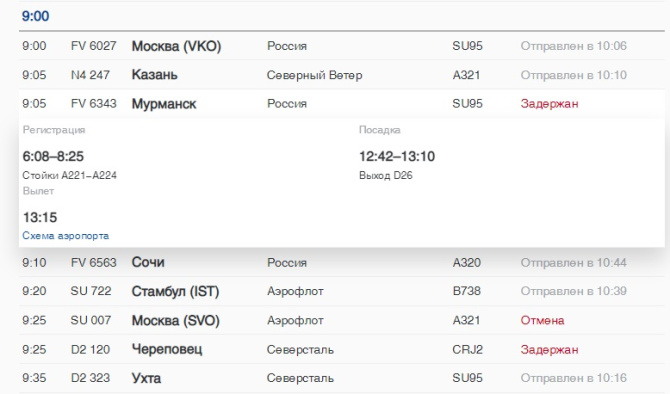
Task: Select the Ухта D2 323 flight row
Action: pyautogui.click(x=342, y=378)
